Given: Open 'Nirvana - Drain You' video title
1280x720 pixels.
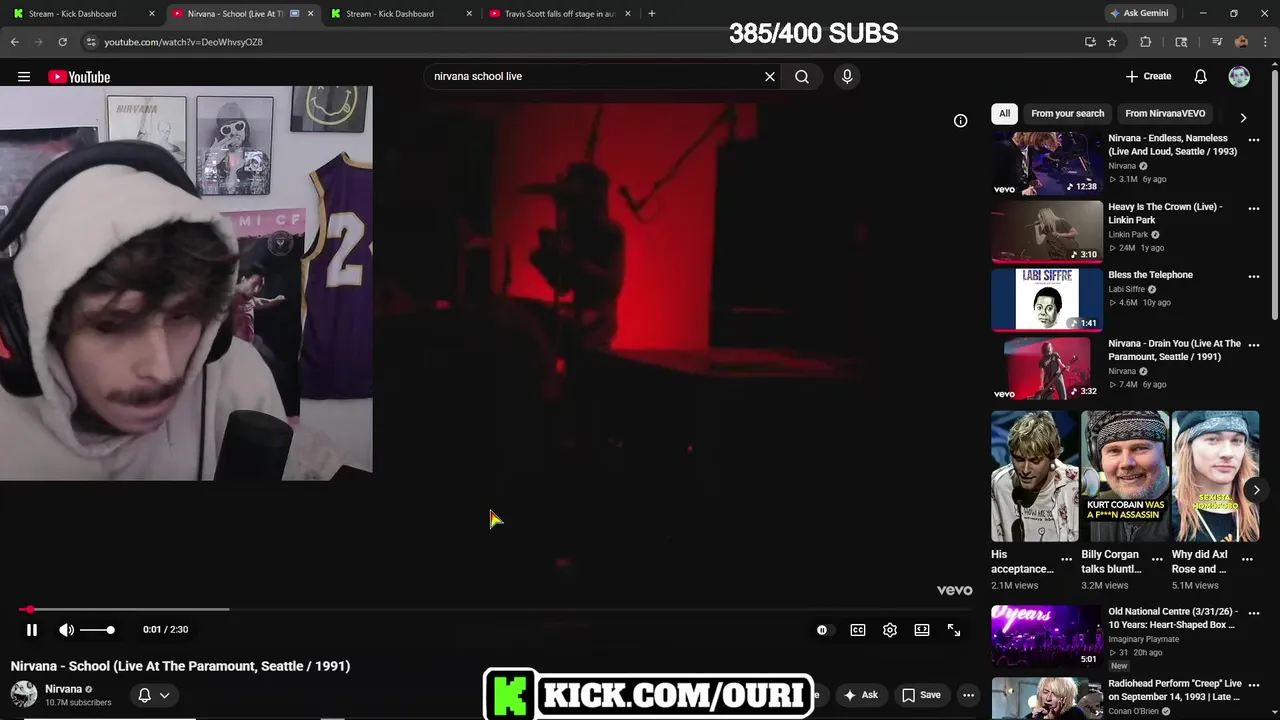Looking at the screenshot, I should coord(1174,350).
